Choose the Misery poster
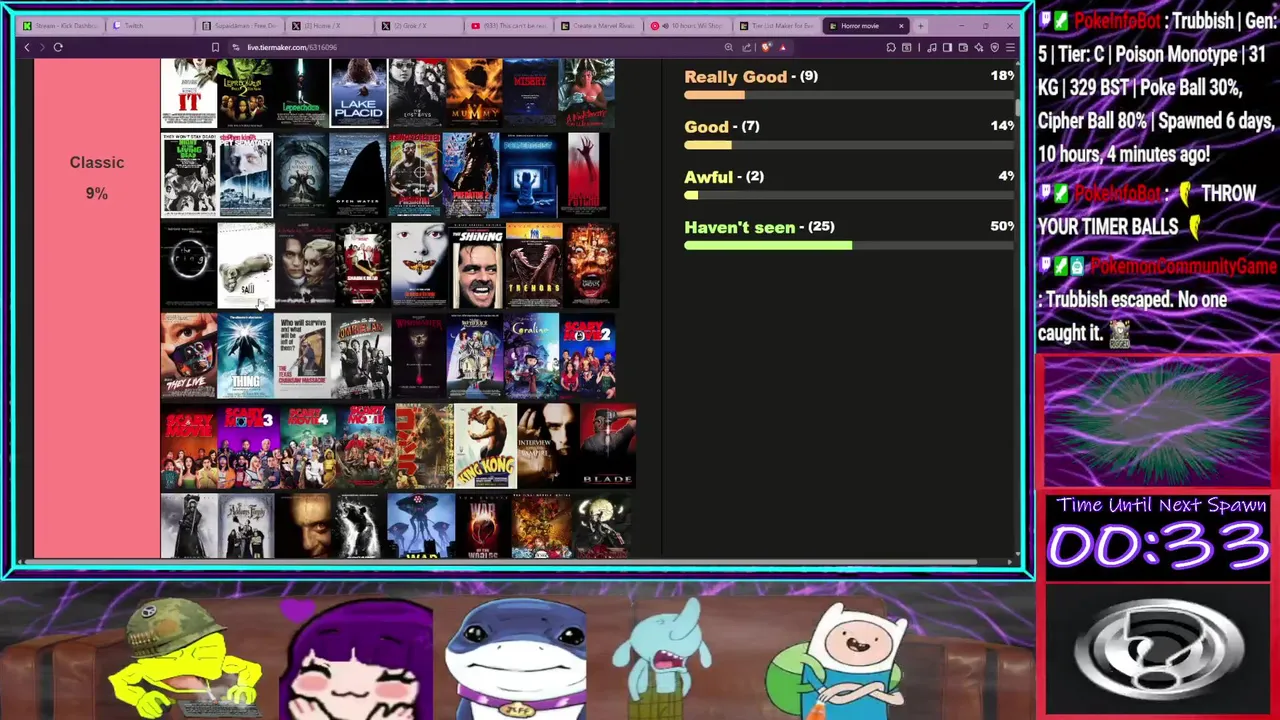The height and width of the screenshot is (720, 1280). click(530, 92)
